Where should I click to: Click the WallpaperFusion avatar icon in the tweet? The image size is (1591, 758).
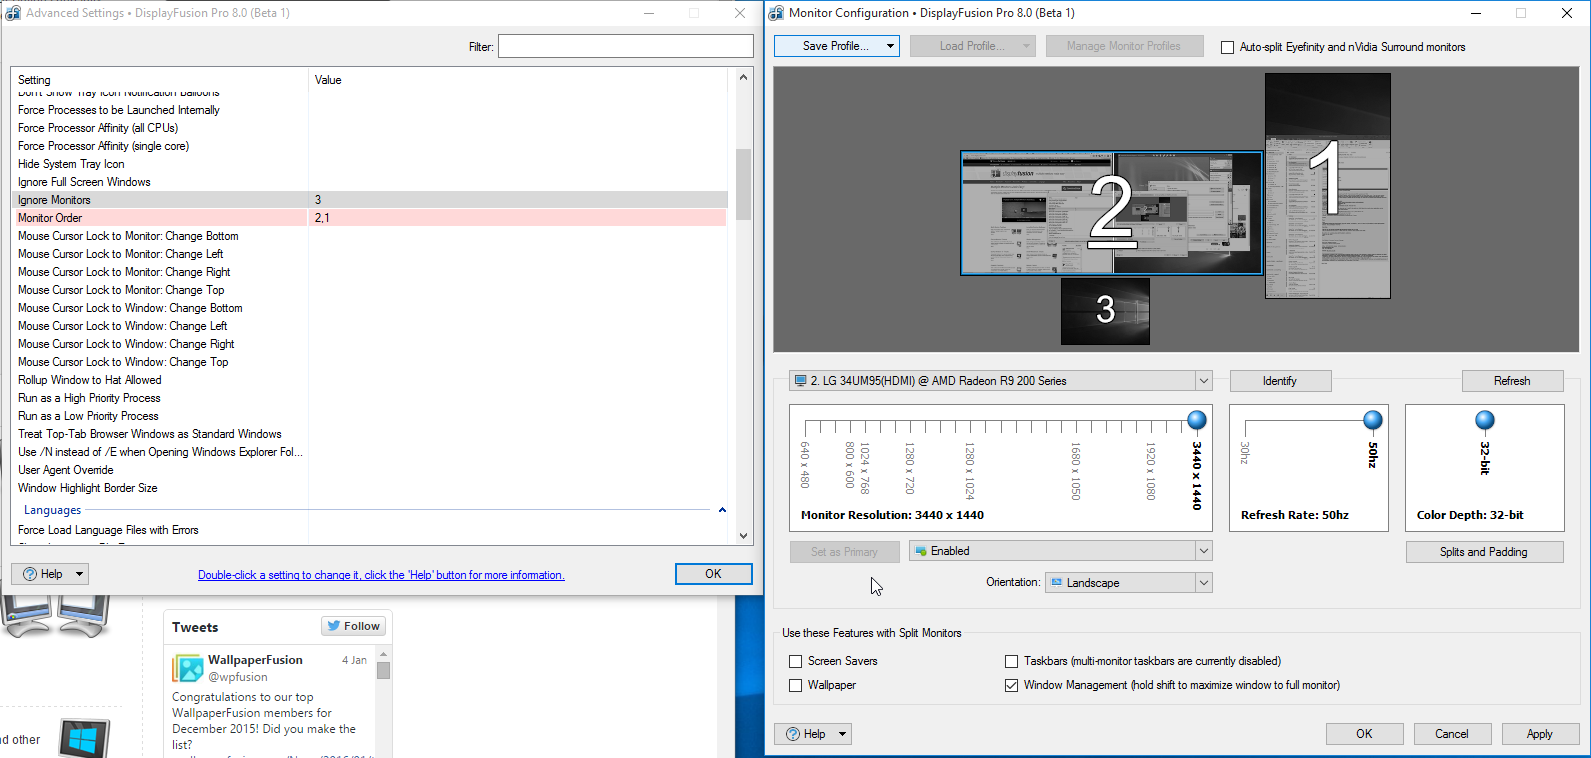tap(188, 668)
